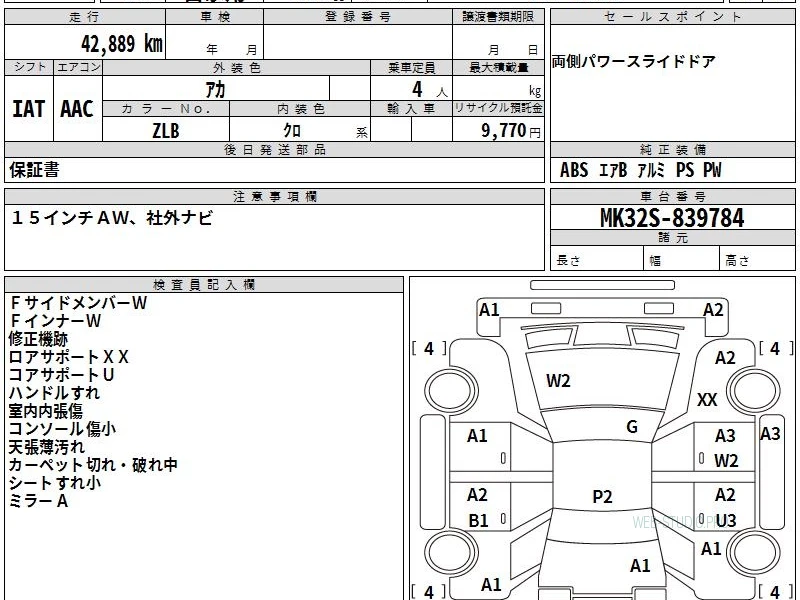Click the コンソール傷小 note
The width and height of the screenshot is (800, 600).
click(x=62, y=429)
